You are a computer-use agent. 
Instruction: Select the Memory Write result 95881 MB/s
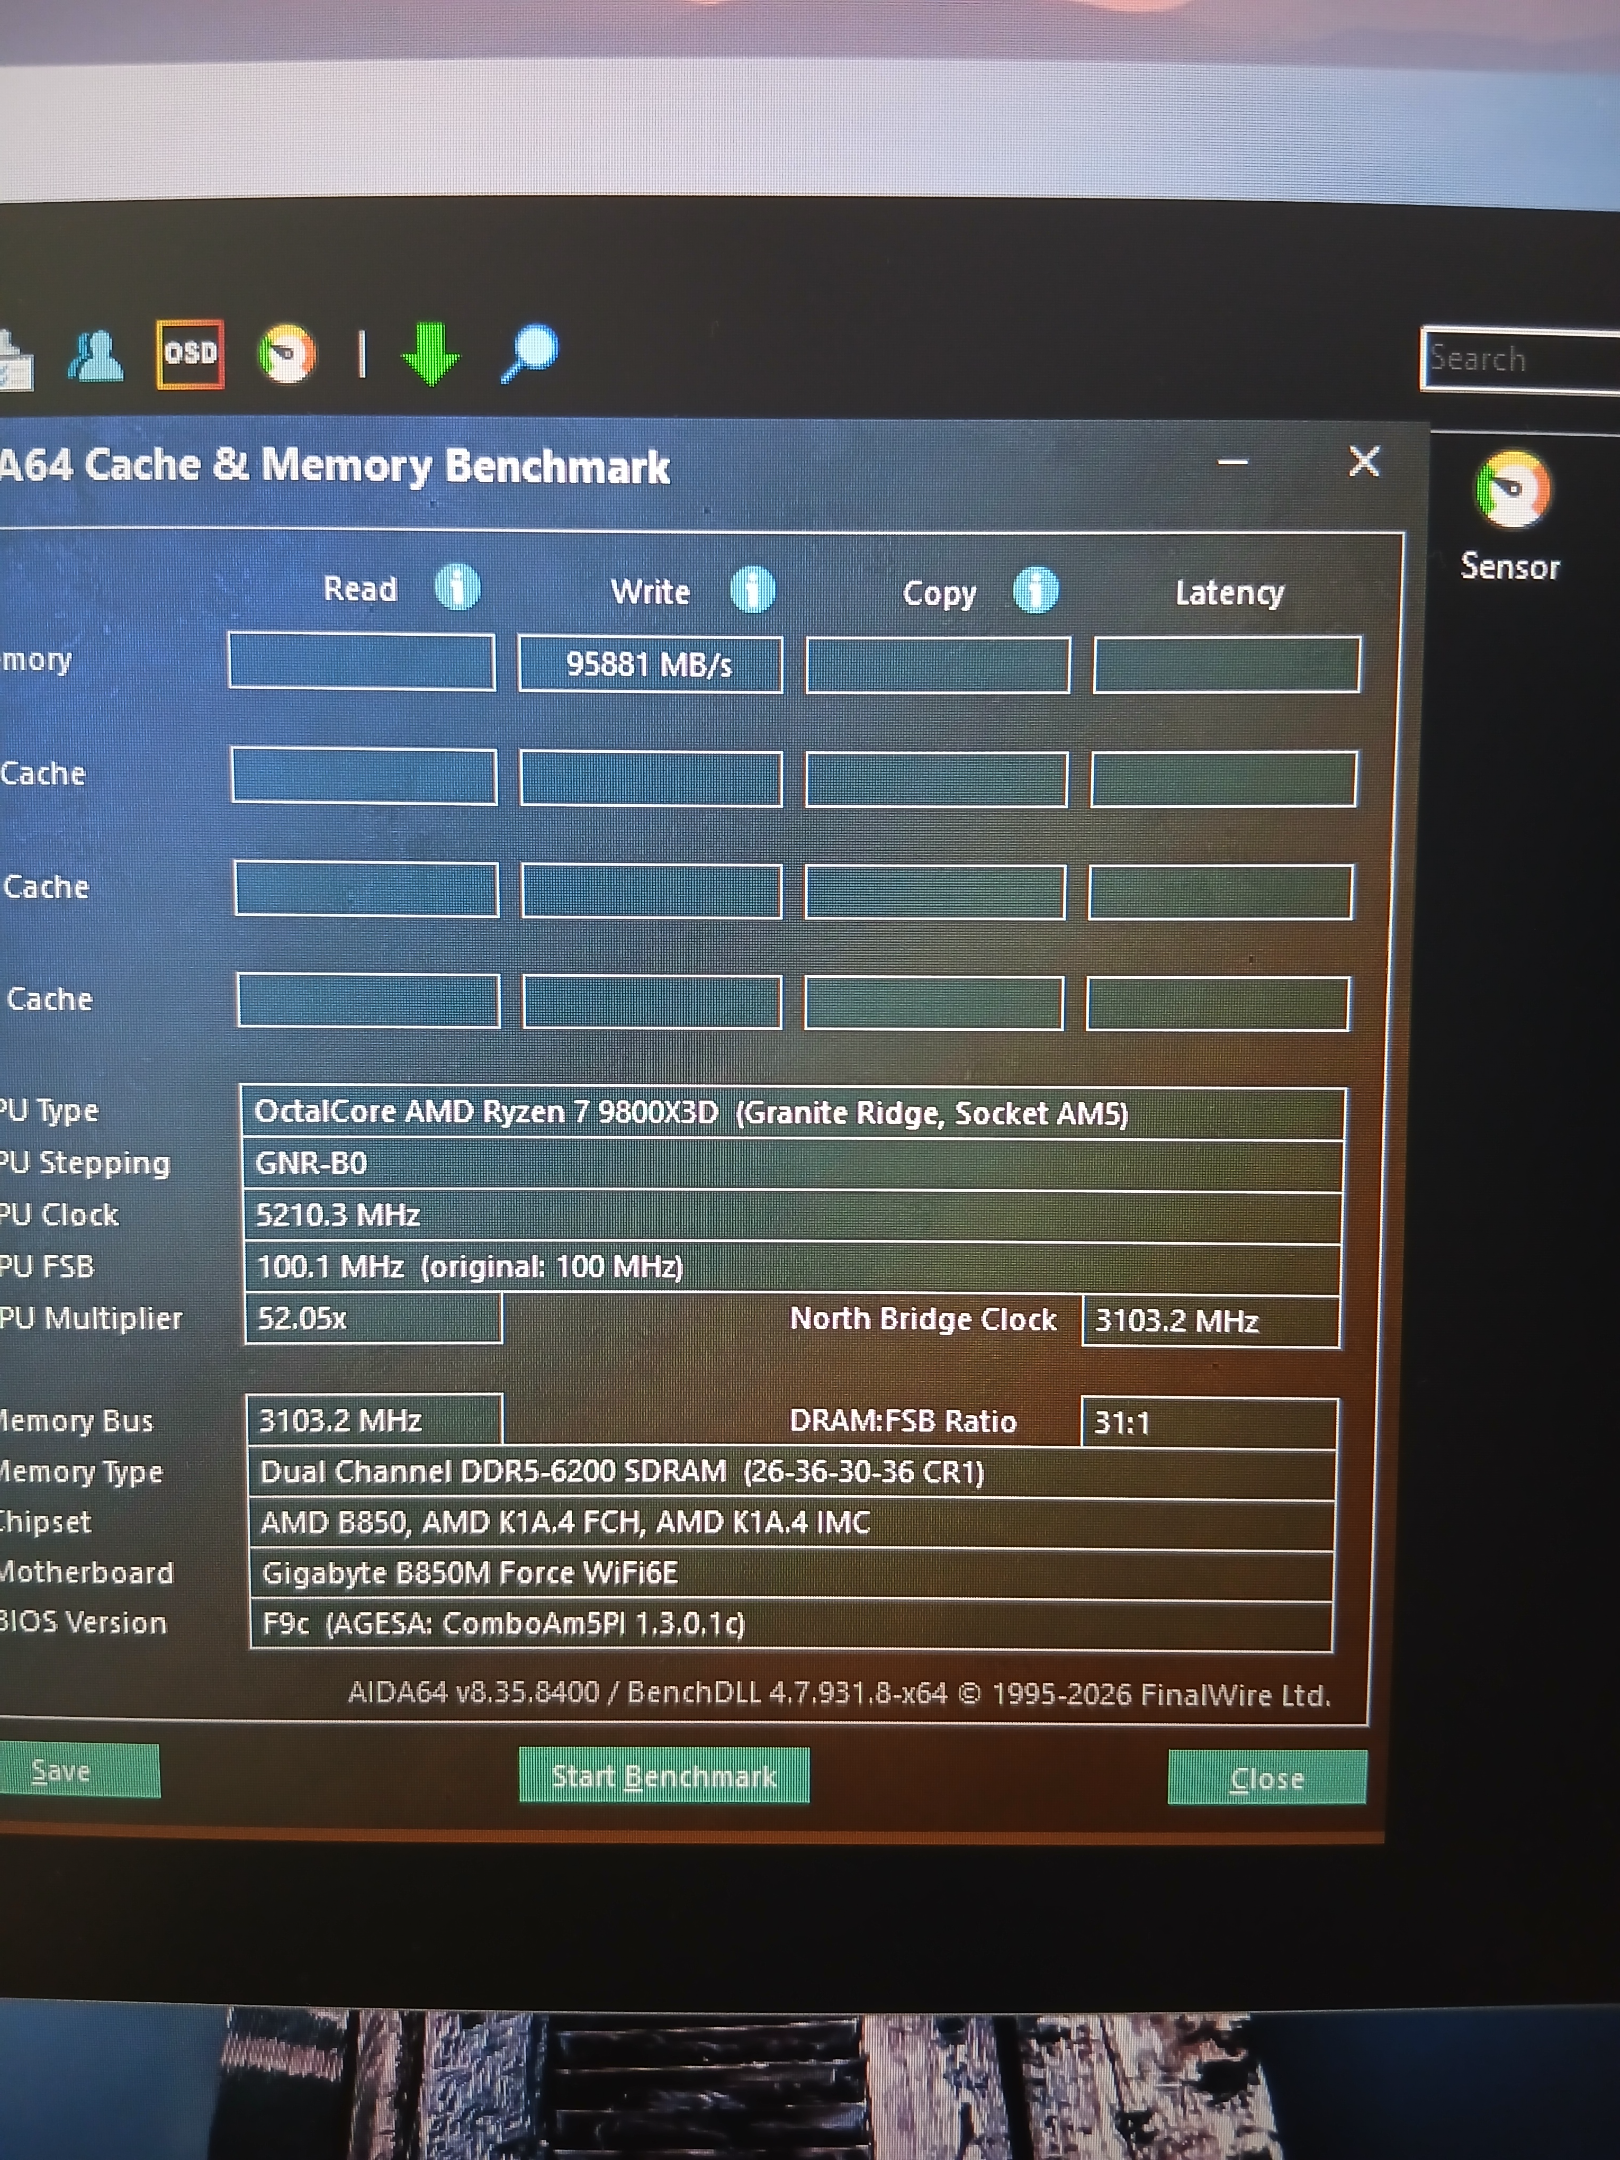click(x=650, y=664)
